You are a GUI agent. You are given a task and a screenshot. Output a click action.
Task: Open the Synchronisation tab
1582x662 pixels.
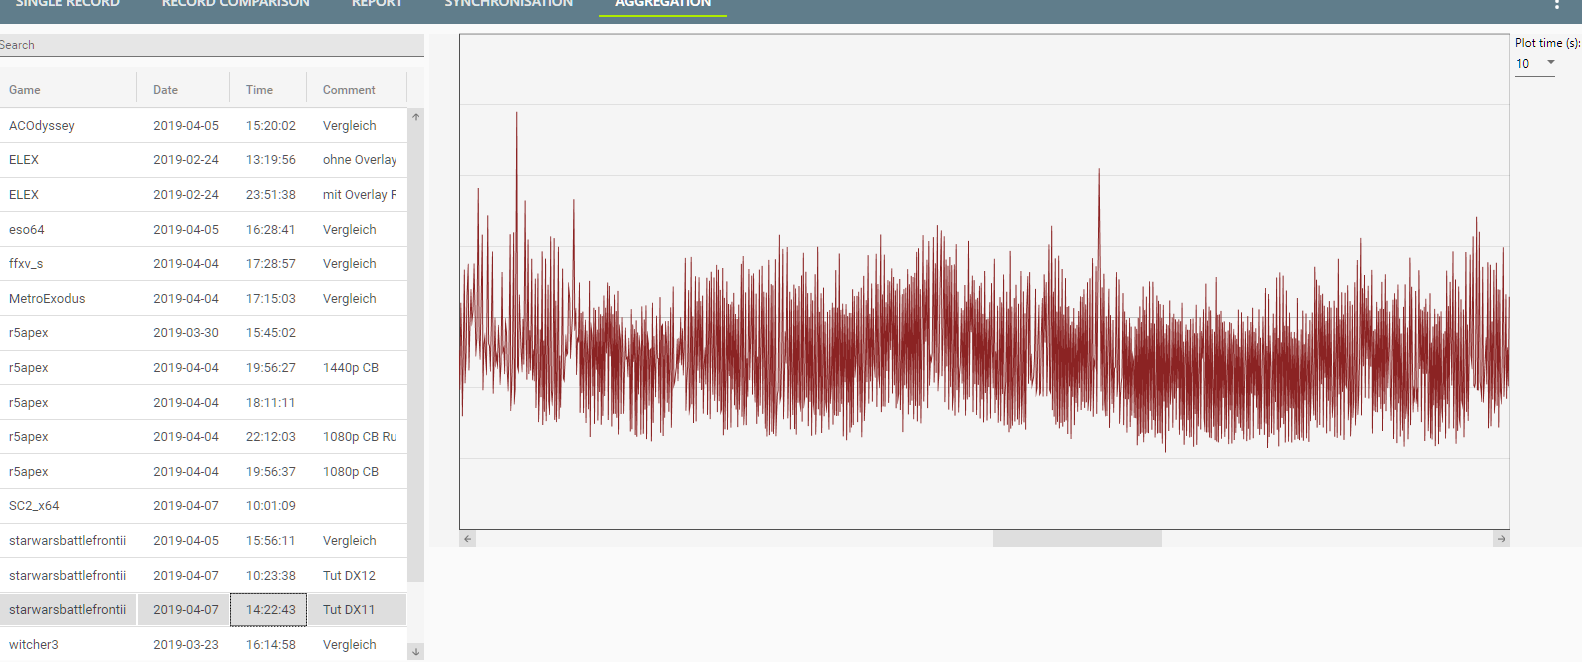(509, 5)
